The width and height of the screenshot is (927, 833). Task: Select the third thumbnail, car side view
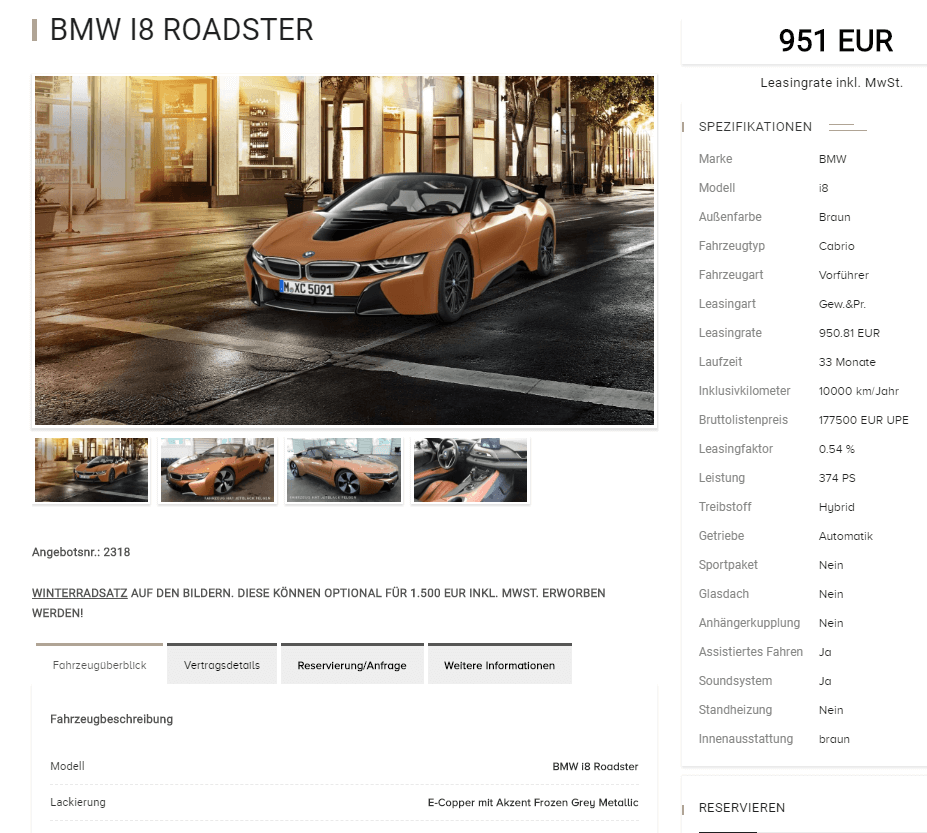[x=343, y=470]
